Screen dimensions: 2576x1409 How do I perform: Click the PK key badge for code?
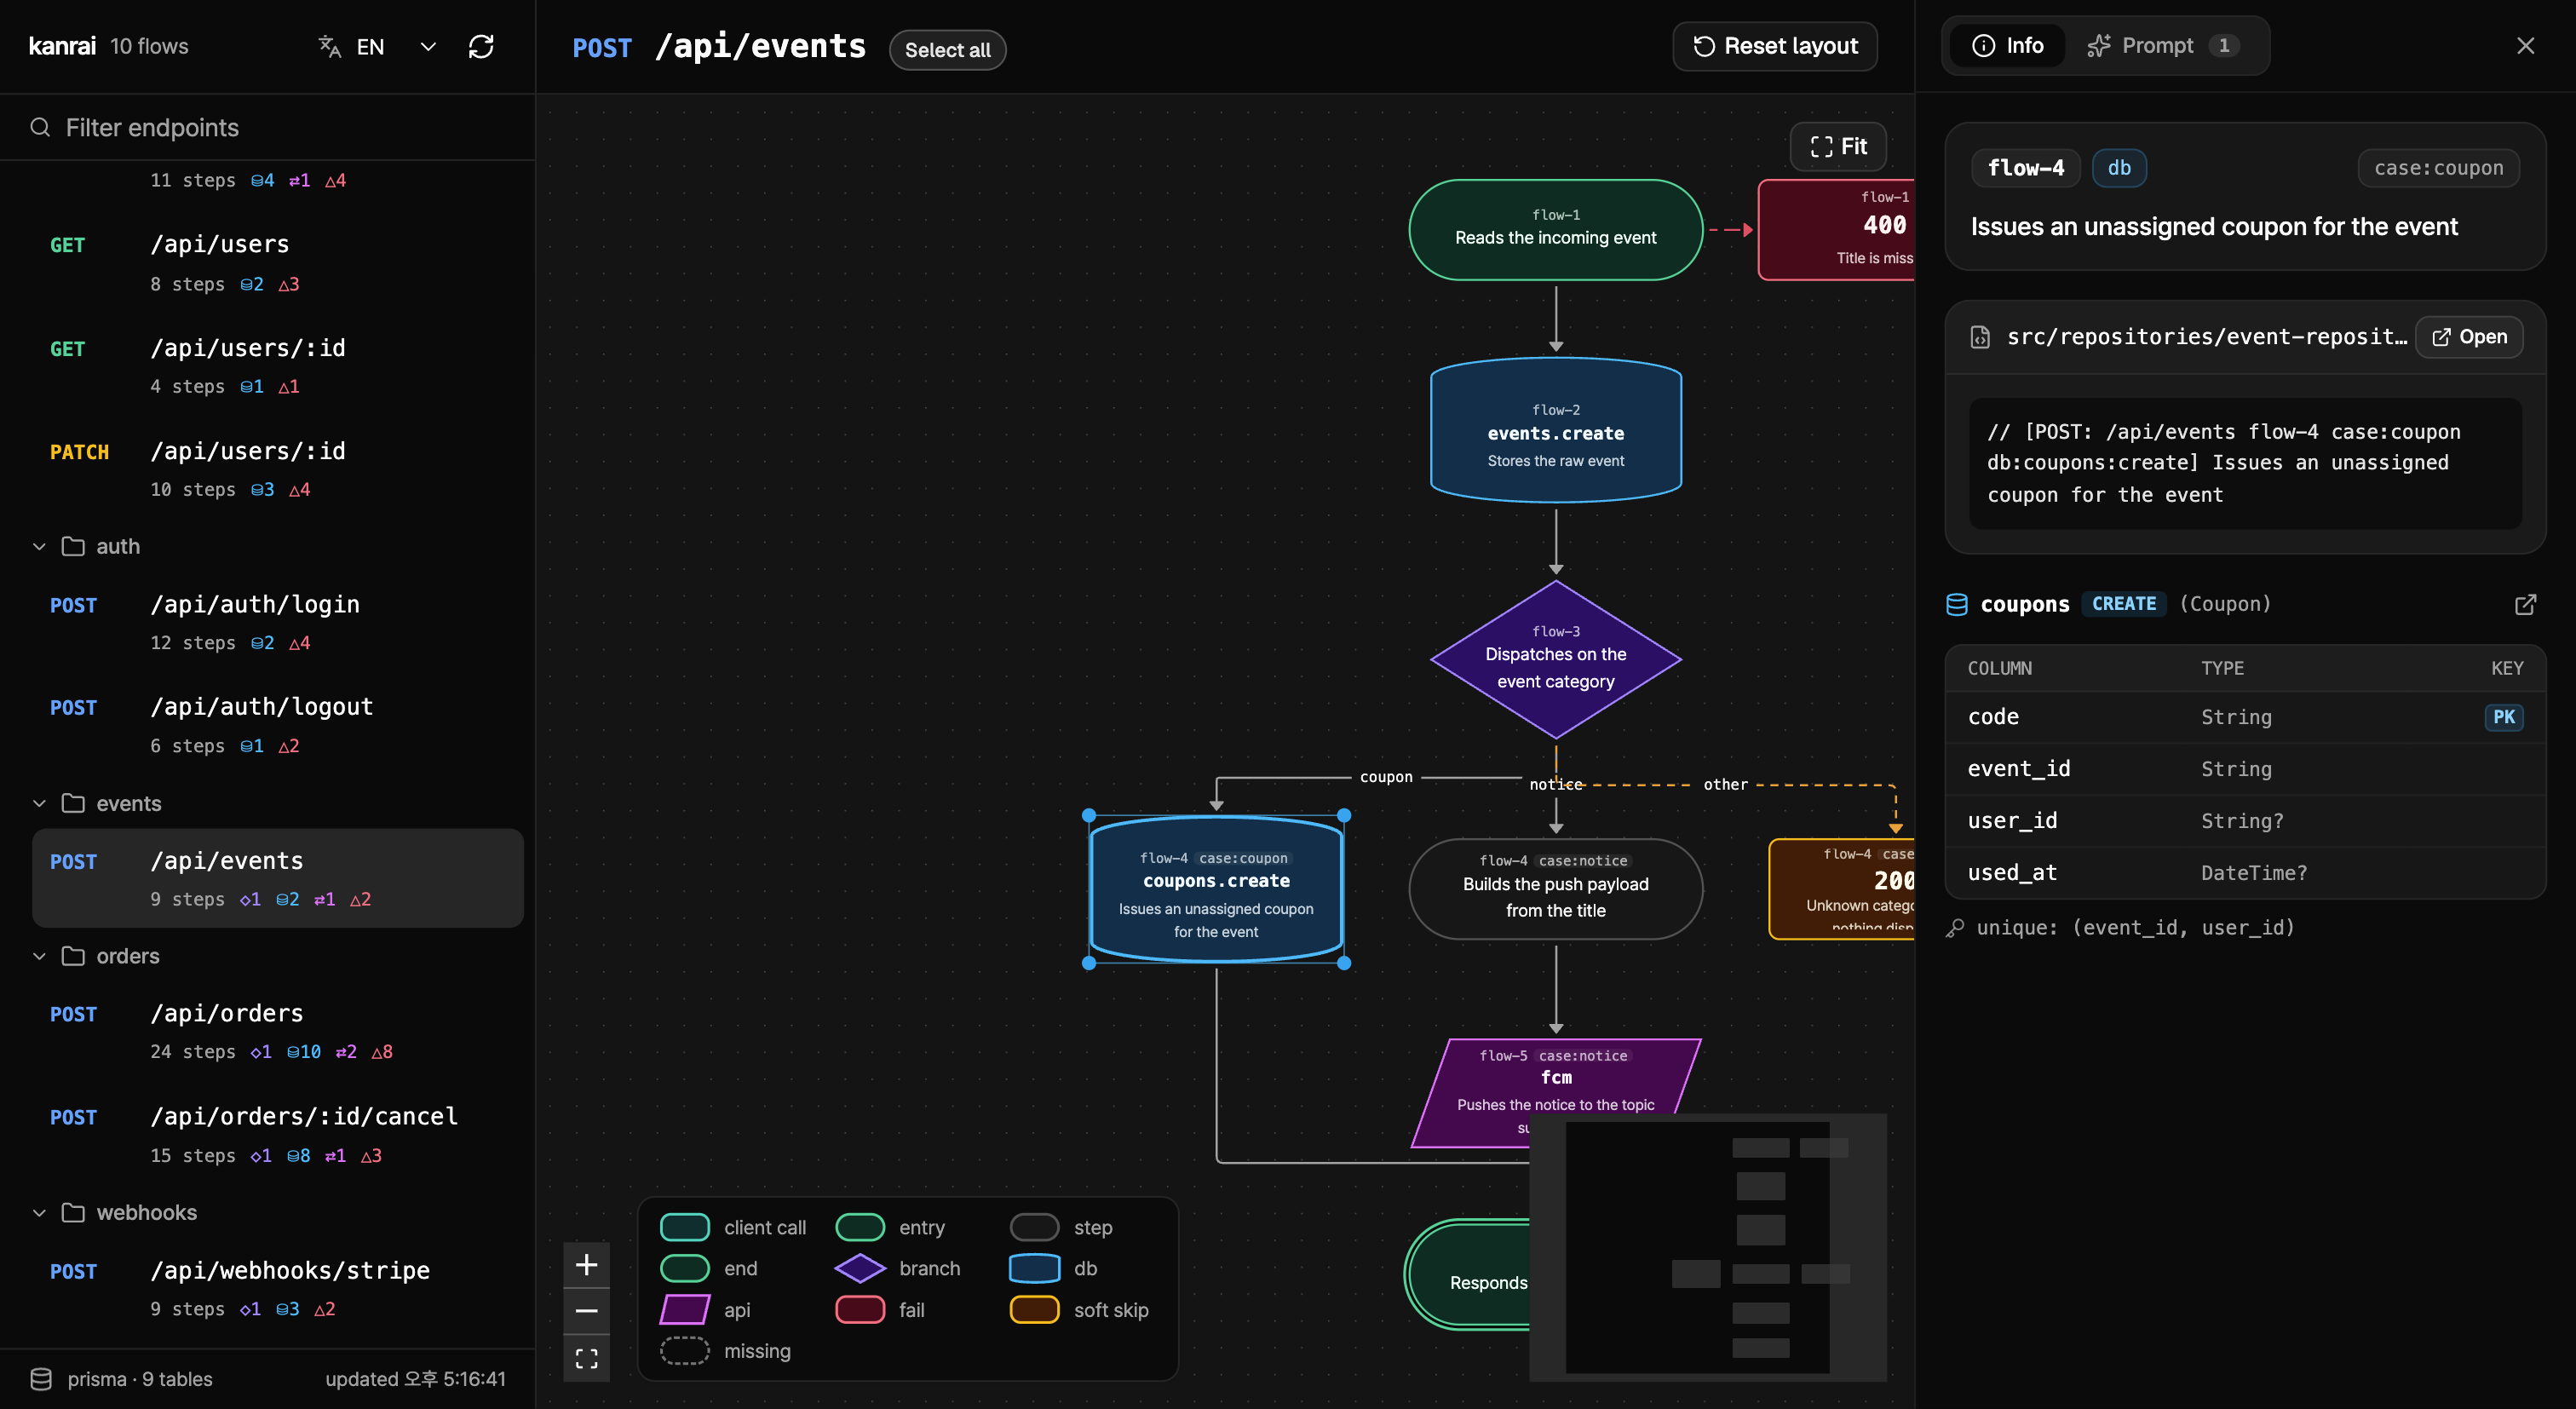[x=2503, y=717]
